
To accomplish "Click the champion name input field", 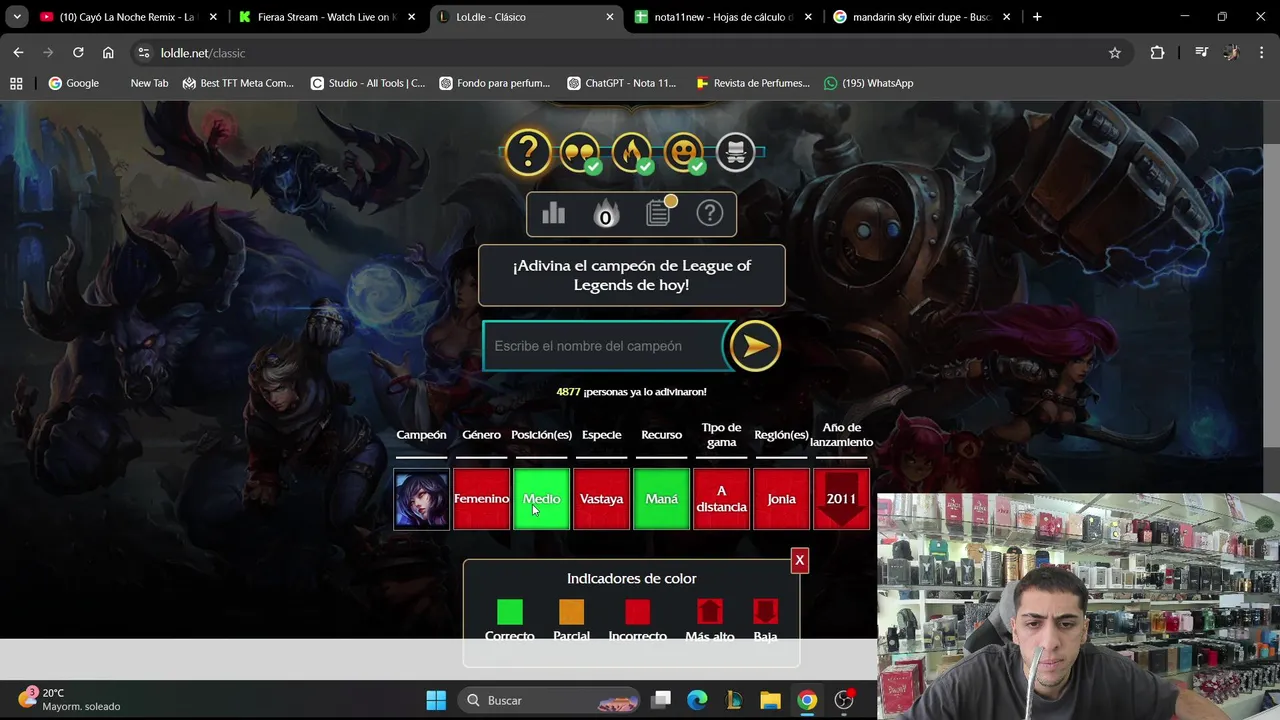I will point(608,346).
